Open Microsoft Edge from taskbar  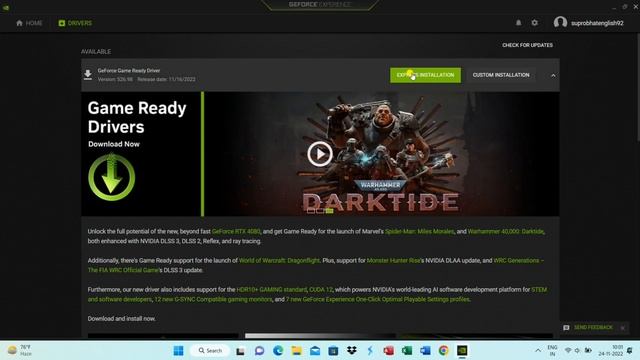click(278, 351)
